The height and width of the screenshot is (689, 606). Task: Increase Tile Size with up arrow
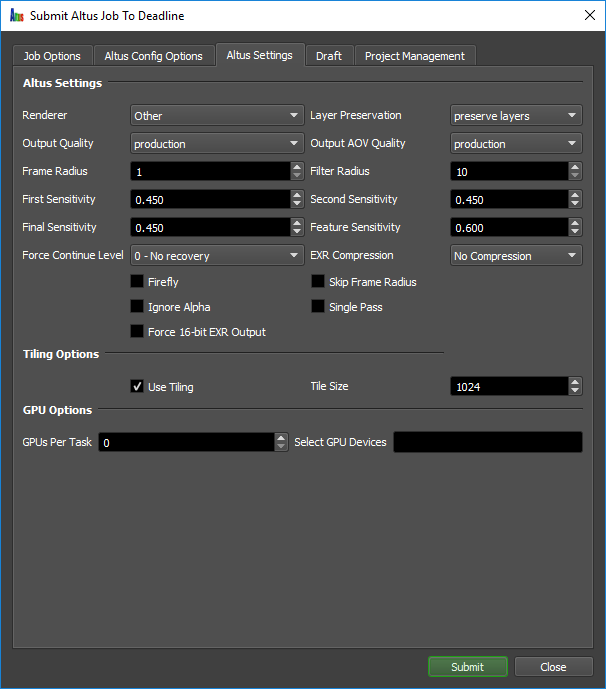(x=575, y=382)
